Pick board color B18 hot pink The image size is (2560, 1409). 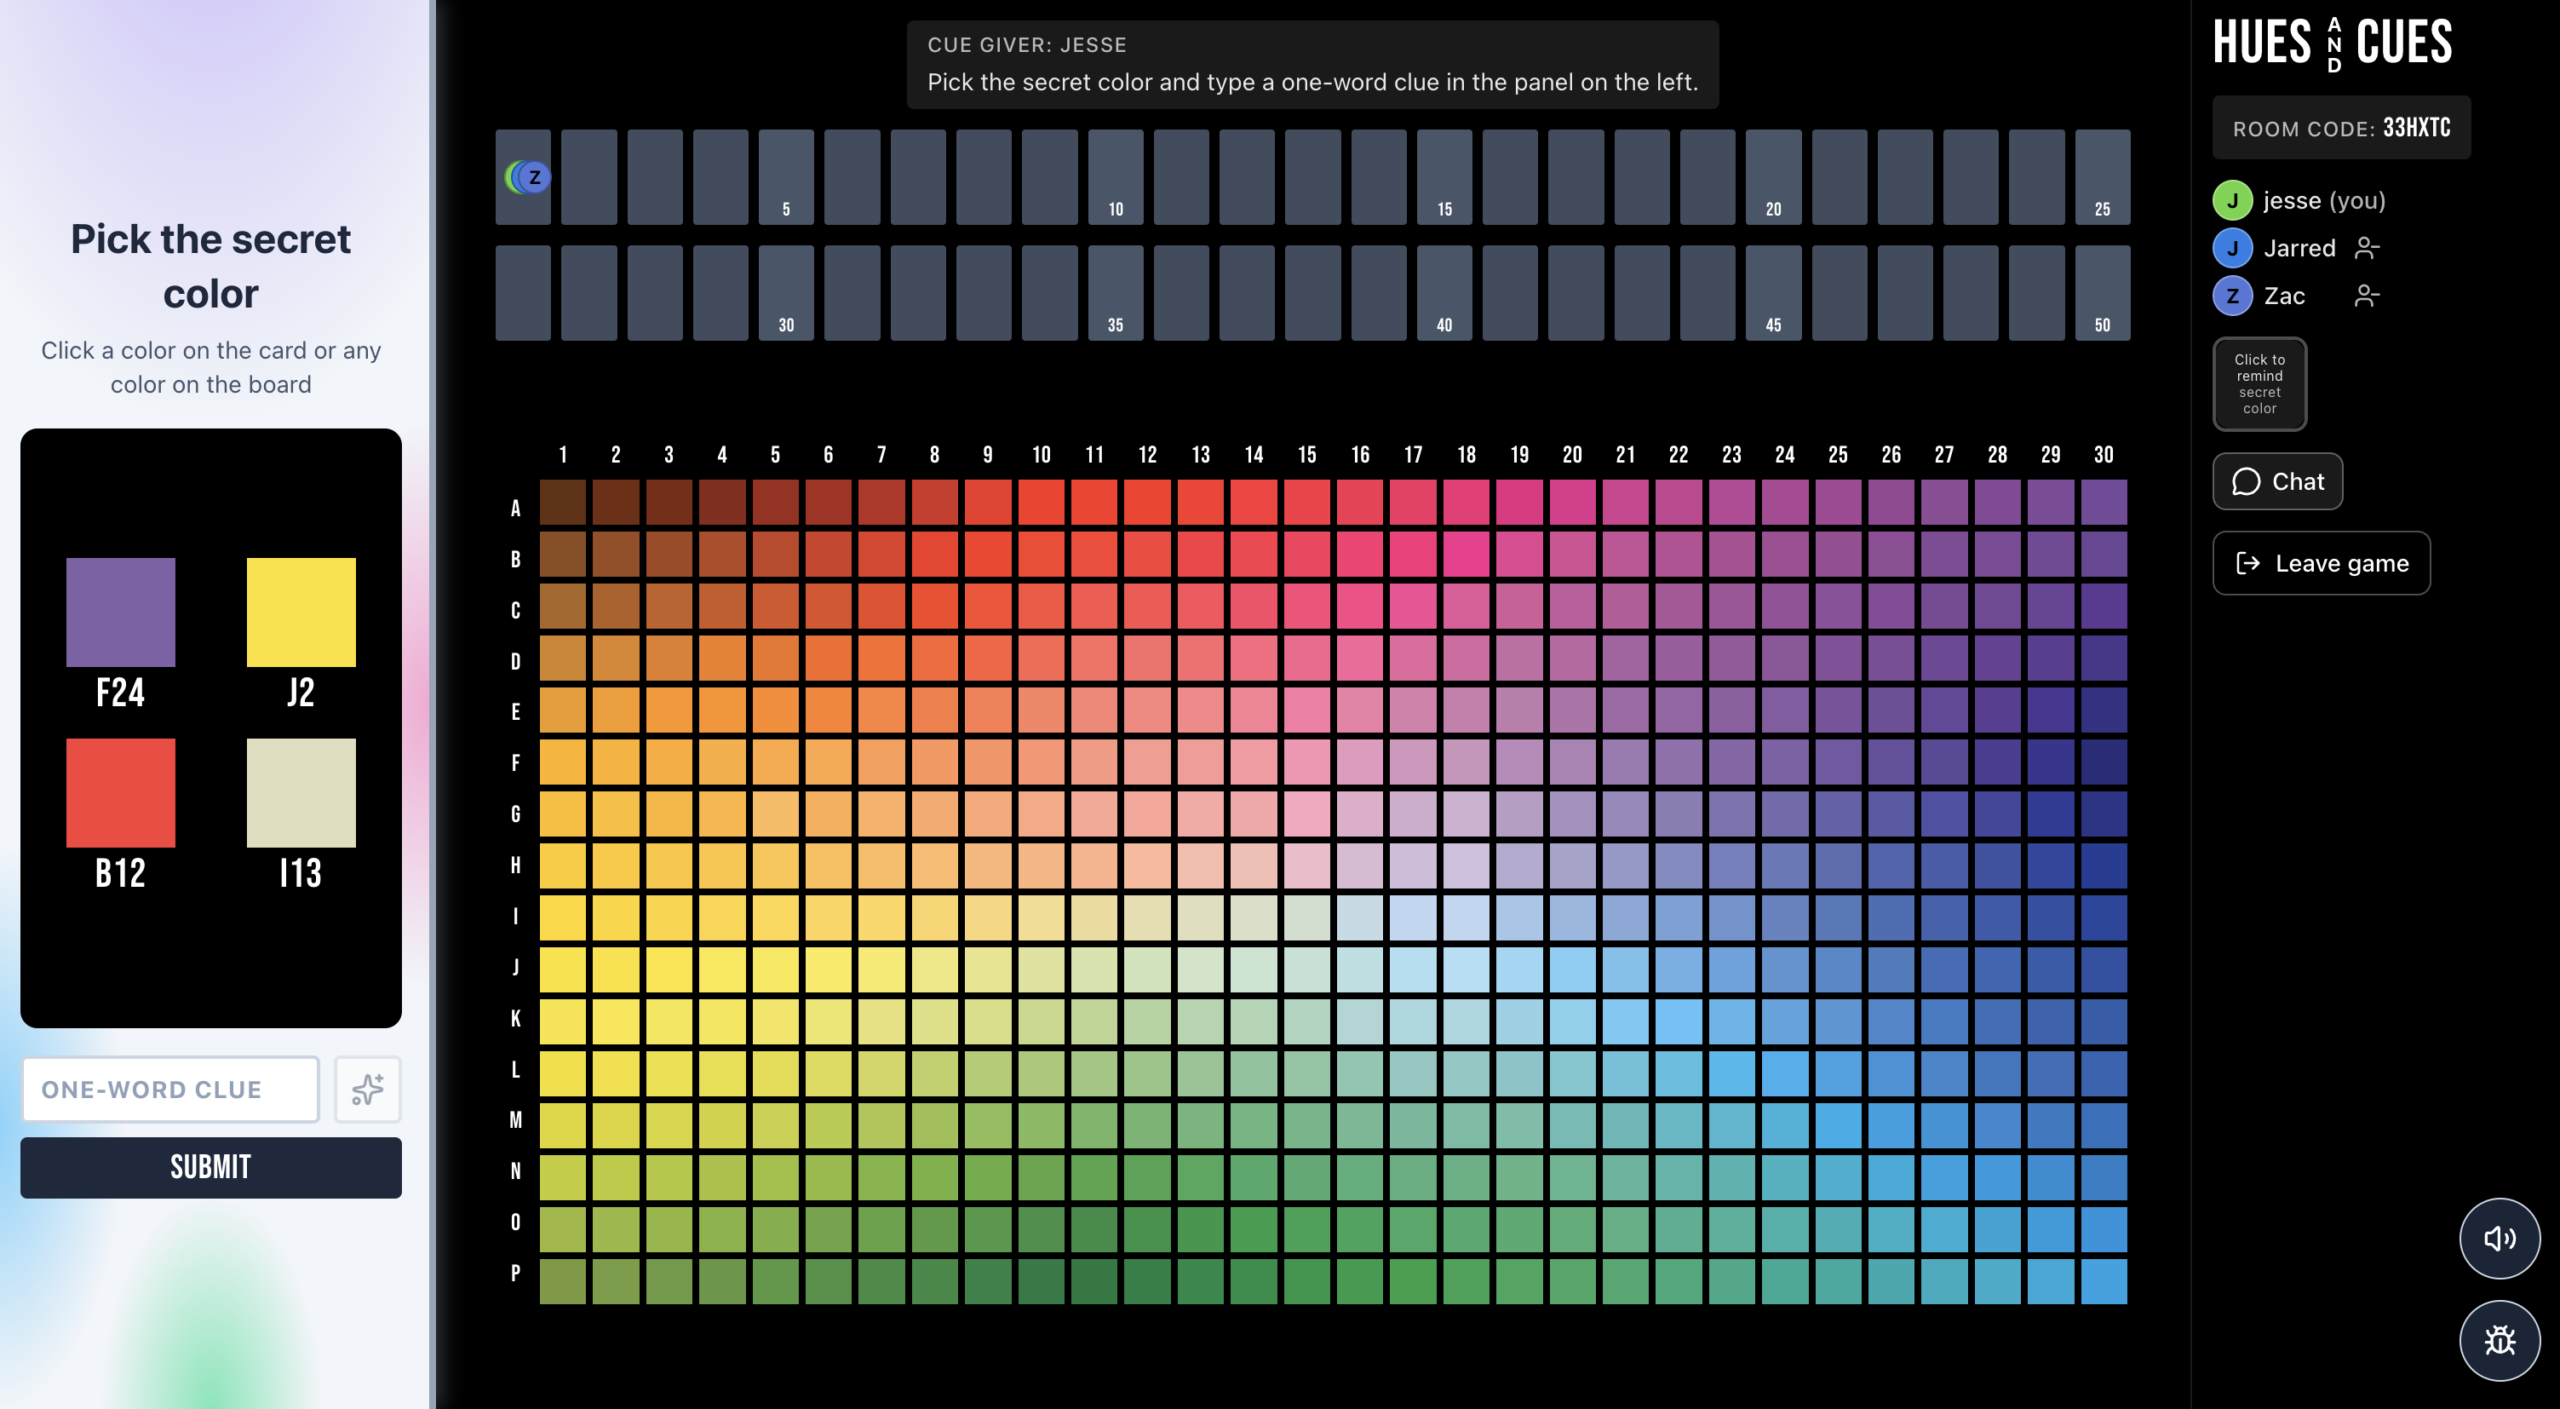pyautogui.click(x=1466, y=555)
